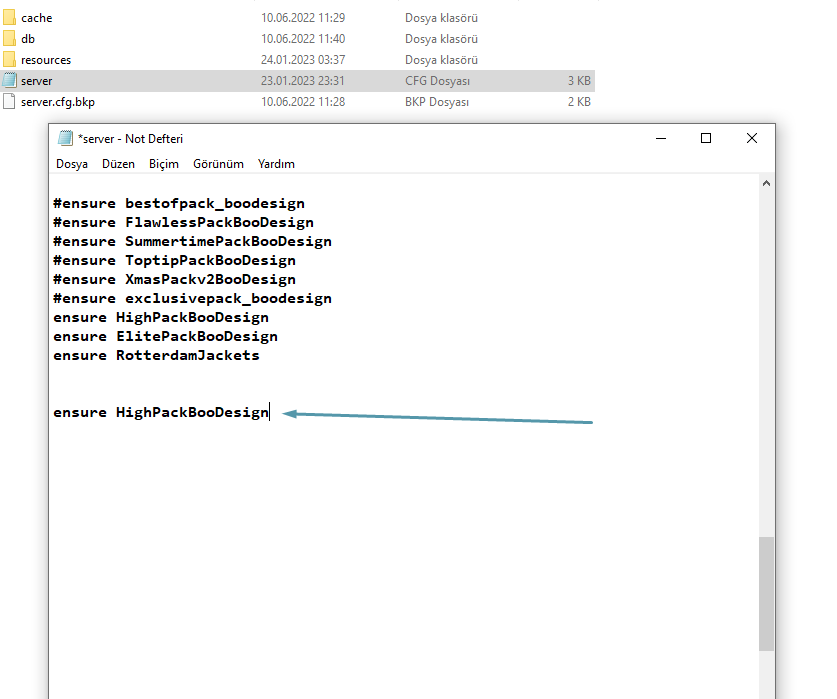Open the Biçim menu

coord(164,164)
